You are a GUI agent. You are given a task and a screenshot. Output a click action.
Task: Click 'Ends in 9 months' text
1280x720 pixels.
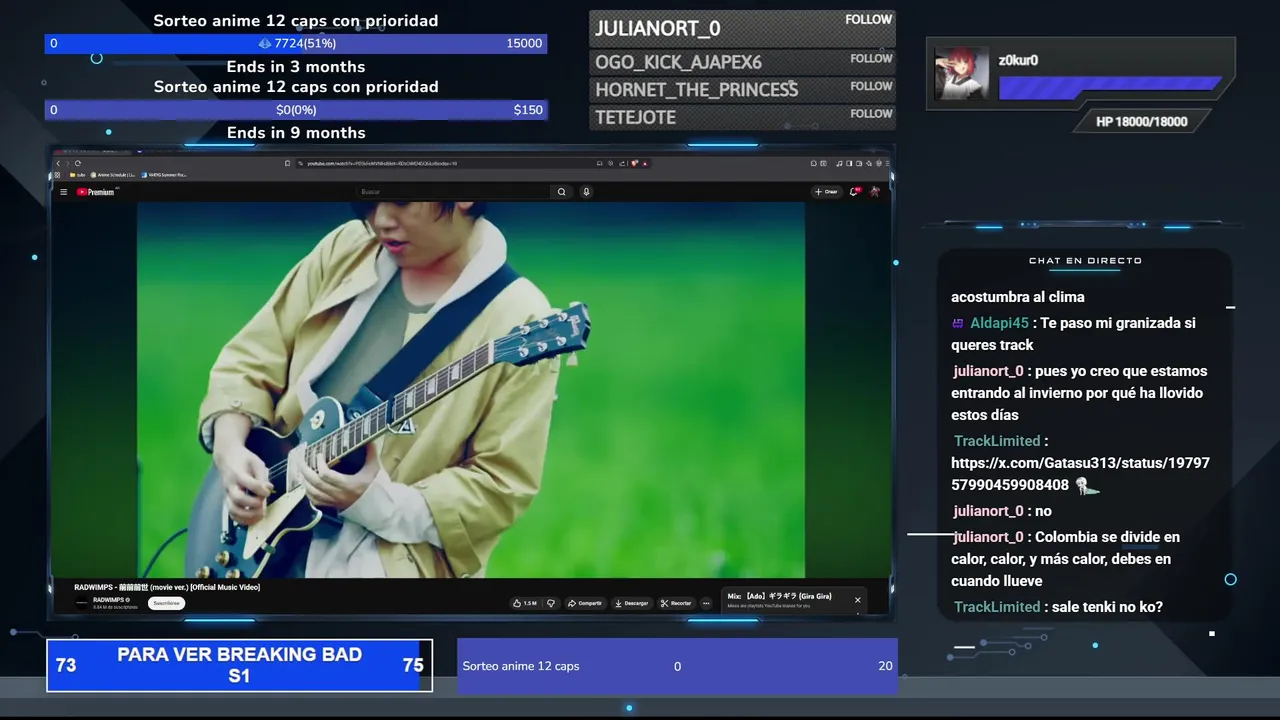coord(296,133)
